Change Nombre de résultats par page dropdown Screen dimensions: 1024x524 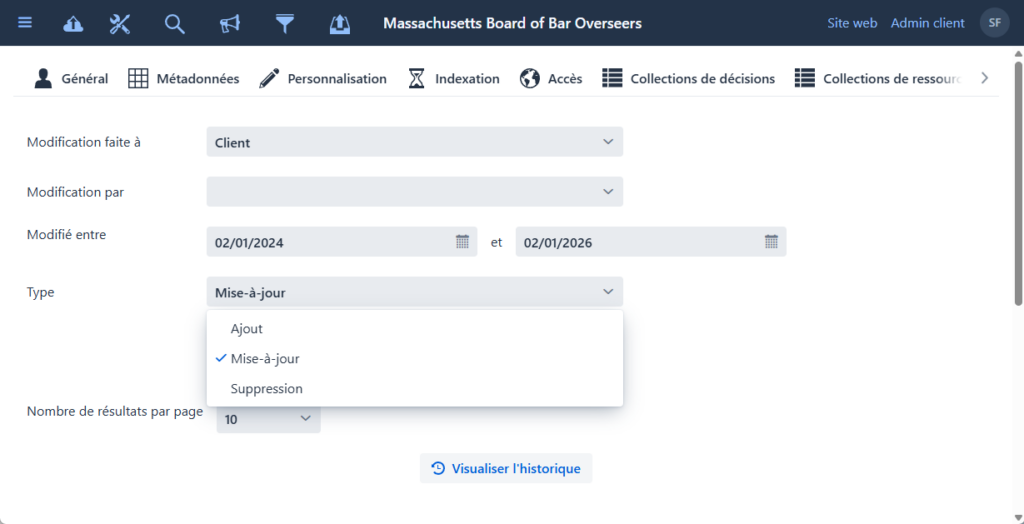[x=269, y=419]
